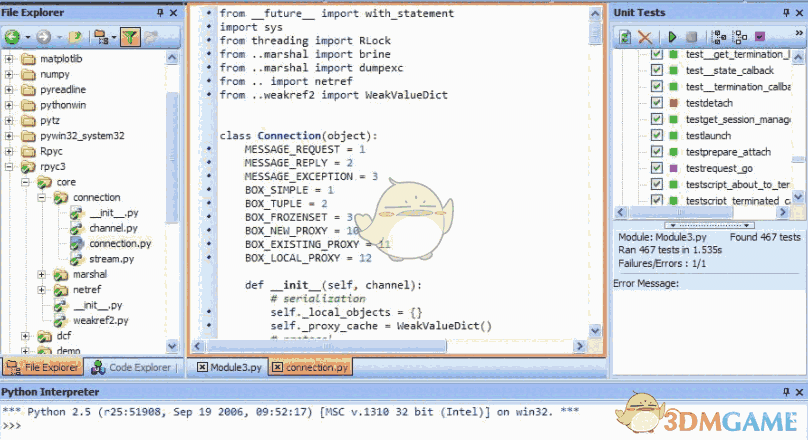Refresh the unit tests list
This screenshot has height=440, width=808.
(x=625, y=37)
